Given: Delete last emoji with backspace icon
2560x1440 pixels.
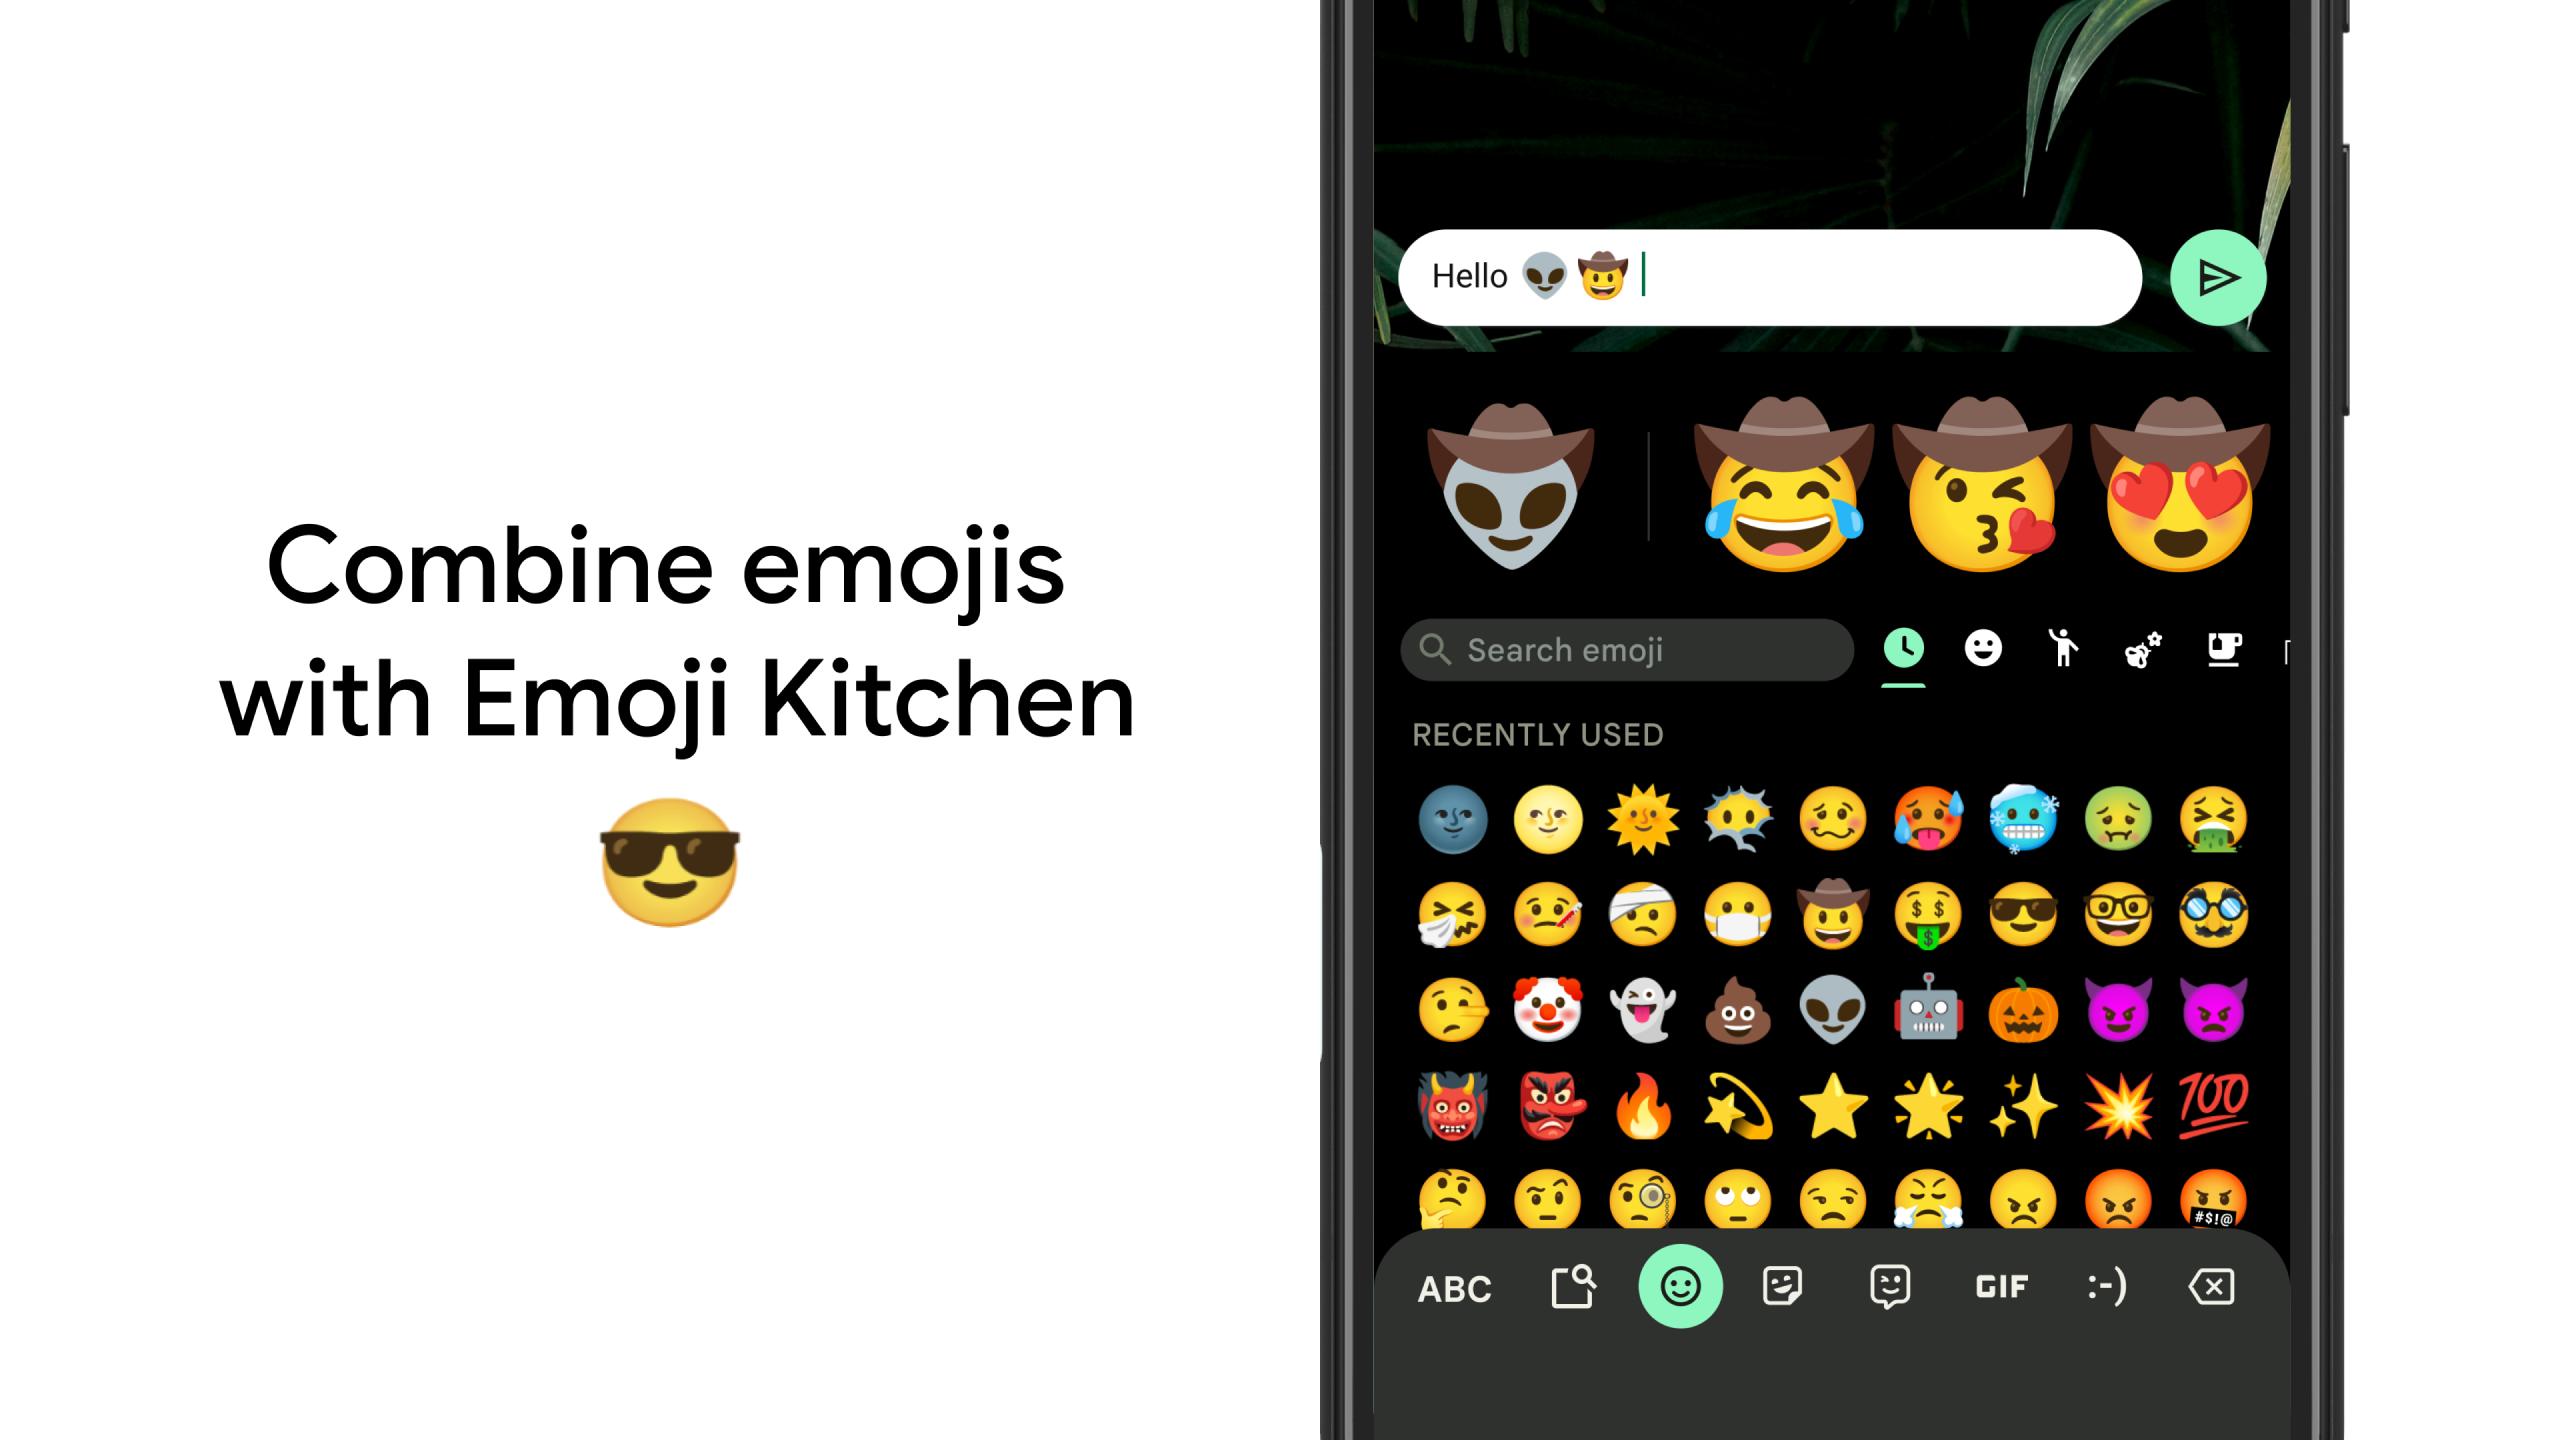Looking at the screenshot, I should 2210,1287.
